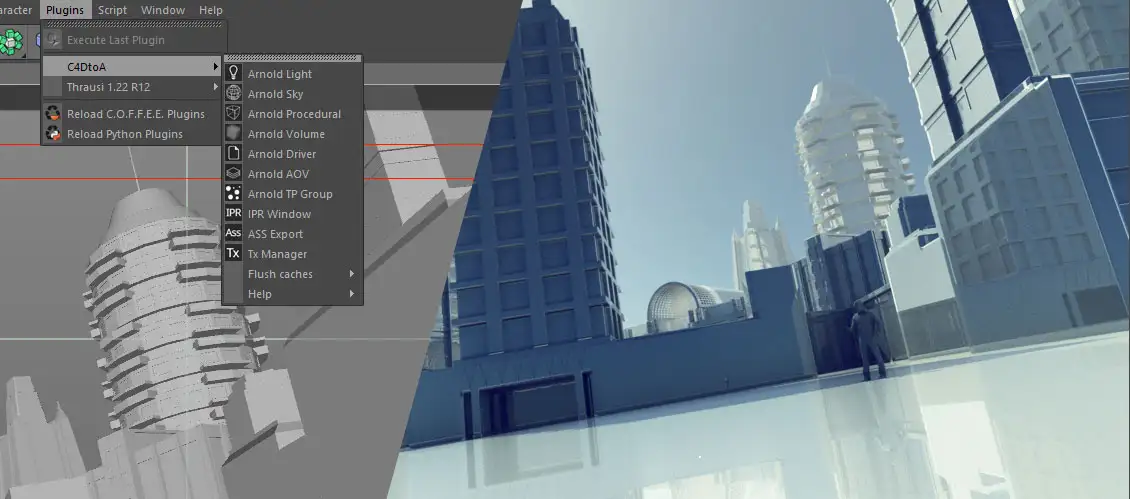This screenshot has width=1130, height=499.
Task: Choose Arnold Procedural text entry
Action: coord(294,114)
